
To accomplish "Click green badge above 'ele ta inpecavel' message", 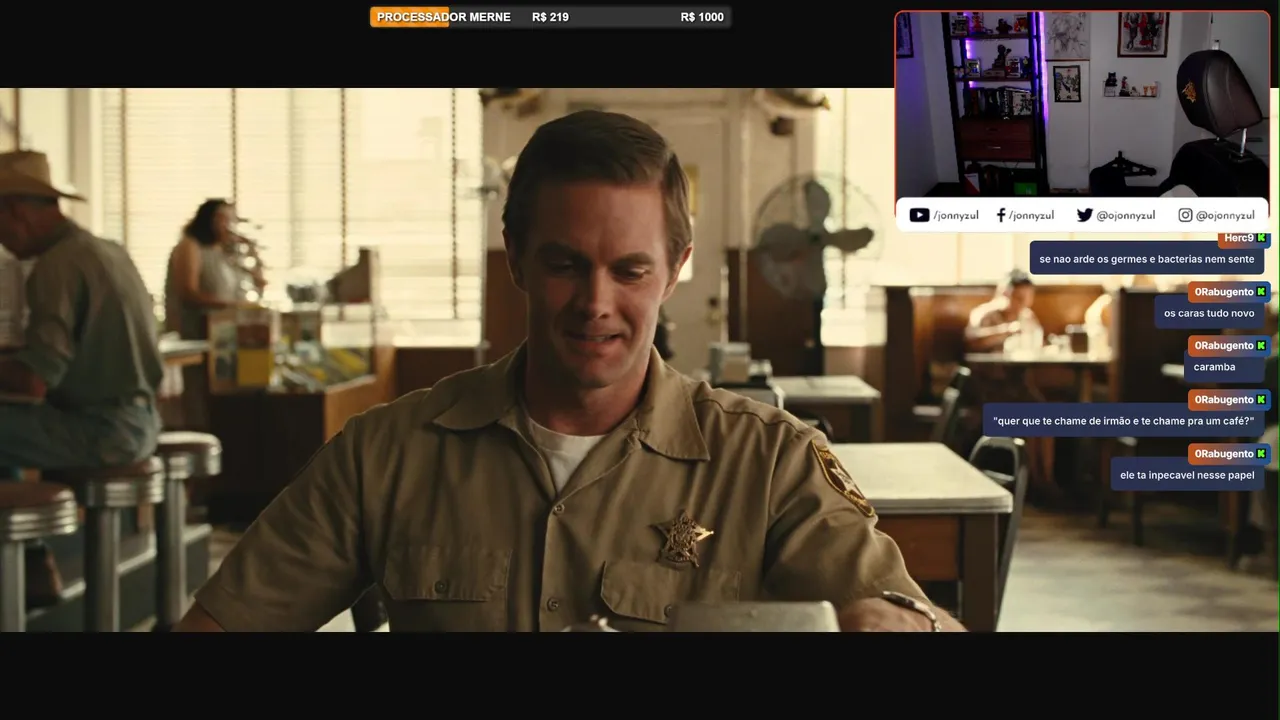I will click(x=1261, y=454).
